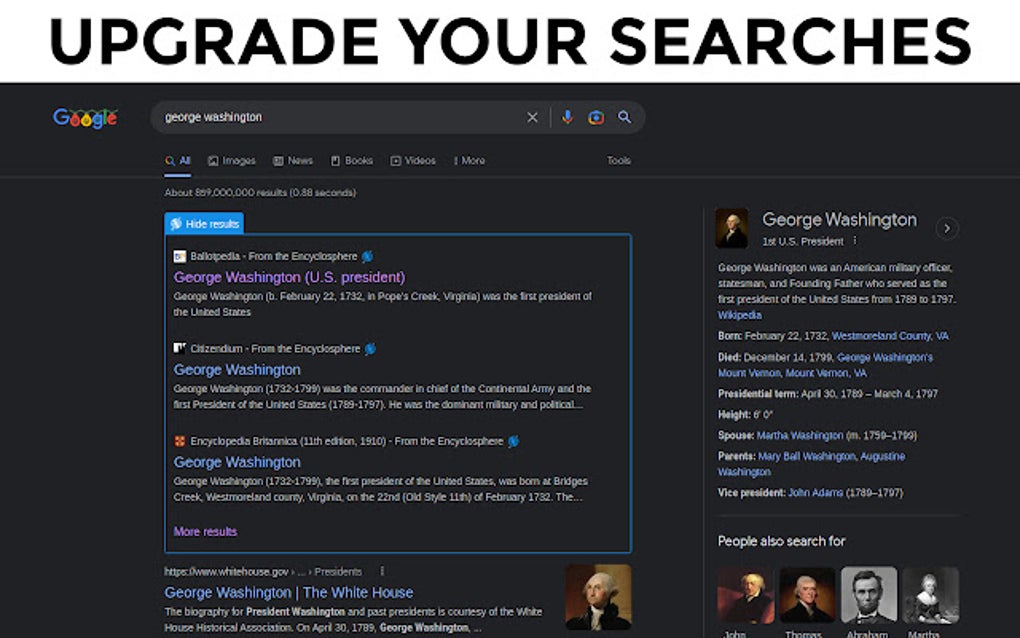Click the Encyclopedia Britannica favicon
This screenshot has width=1020, height=638.
click(x=180, y=440)
